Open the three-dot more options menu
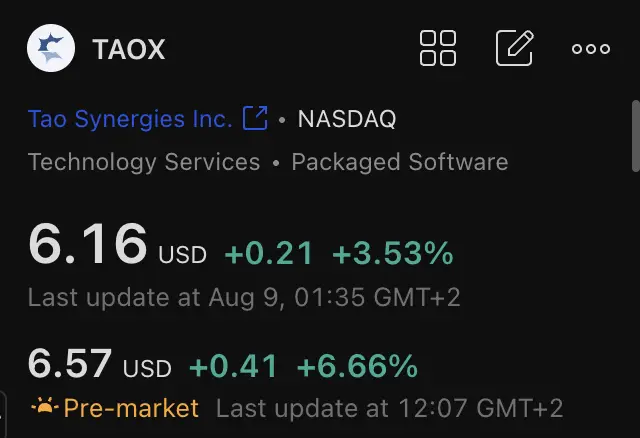Image resolution: width=640 pixels, height=438 pixels. coord(591,49)
